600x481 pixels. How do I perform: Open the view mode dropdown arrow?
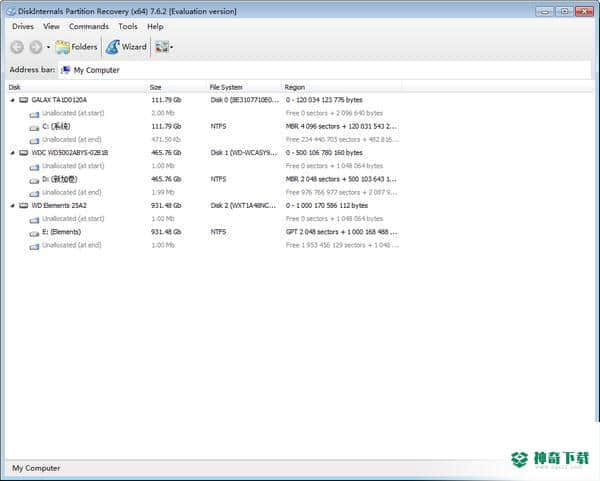click(x=171, y=47)
